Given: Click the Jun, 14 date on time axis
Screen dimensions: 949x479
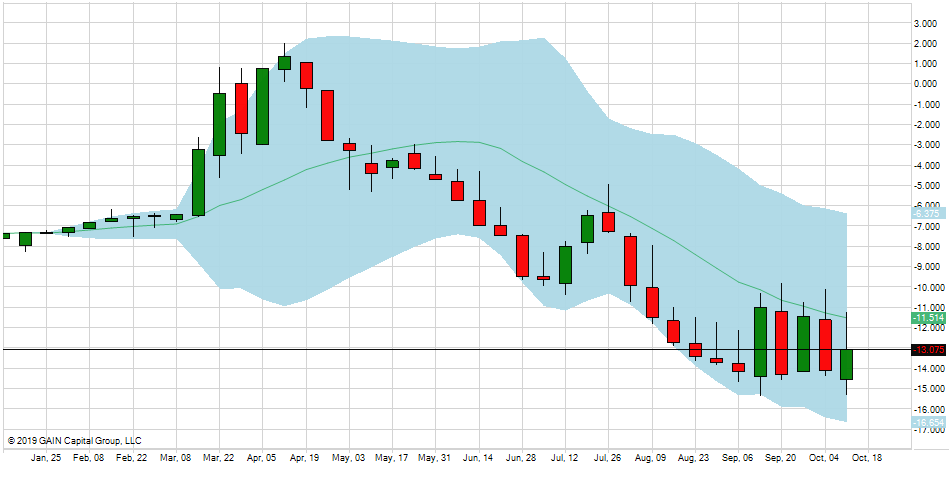Looking at the screenshot, I should click(476, 458).
